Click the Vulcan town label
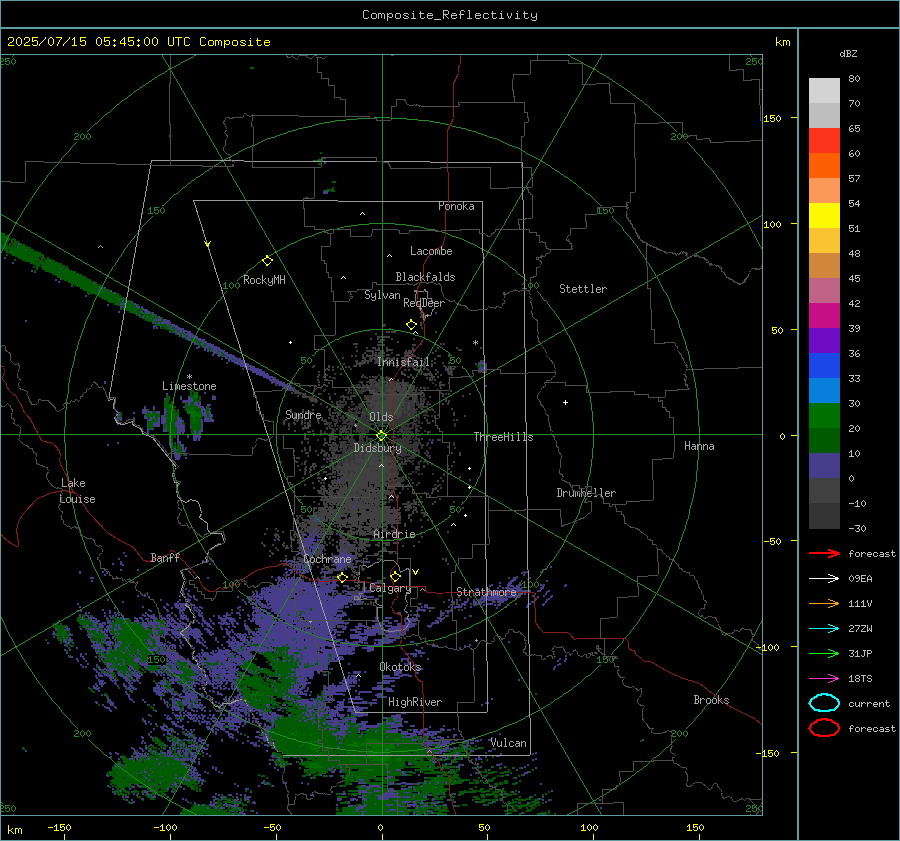 (509, 743)
